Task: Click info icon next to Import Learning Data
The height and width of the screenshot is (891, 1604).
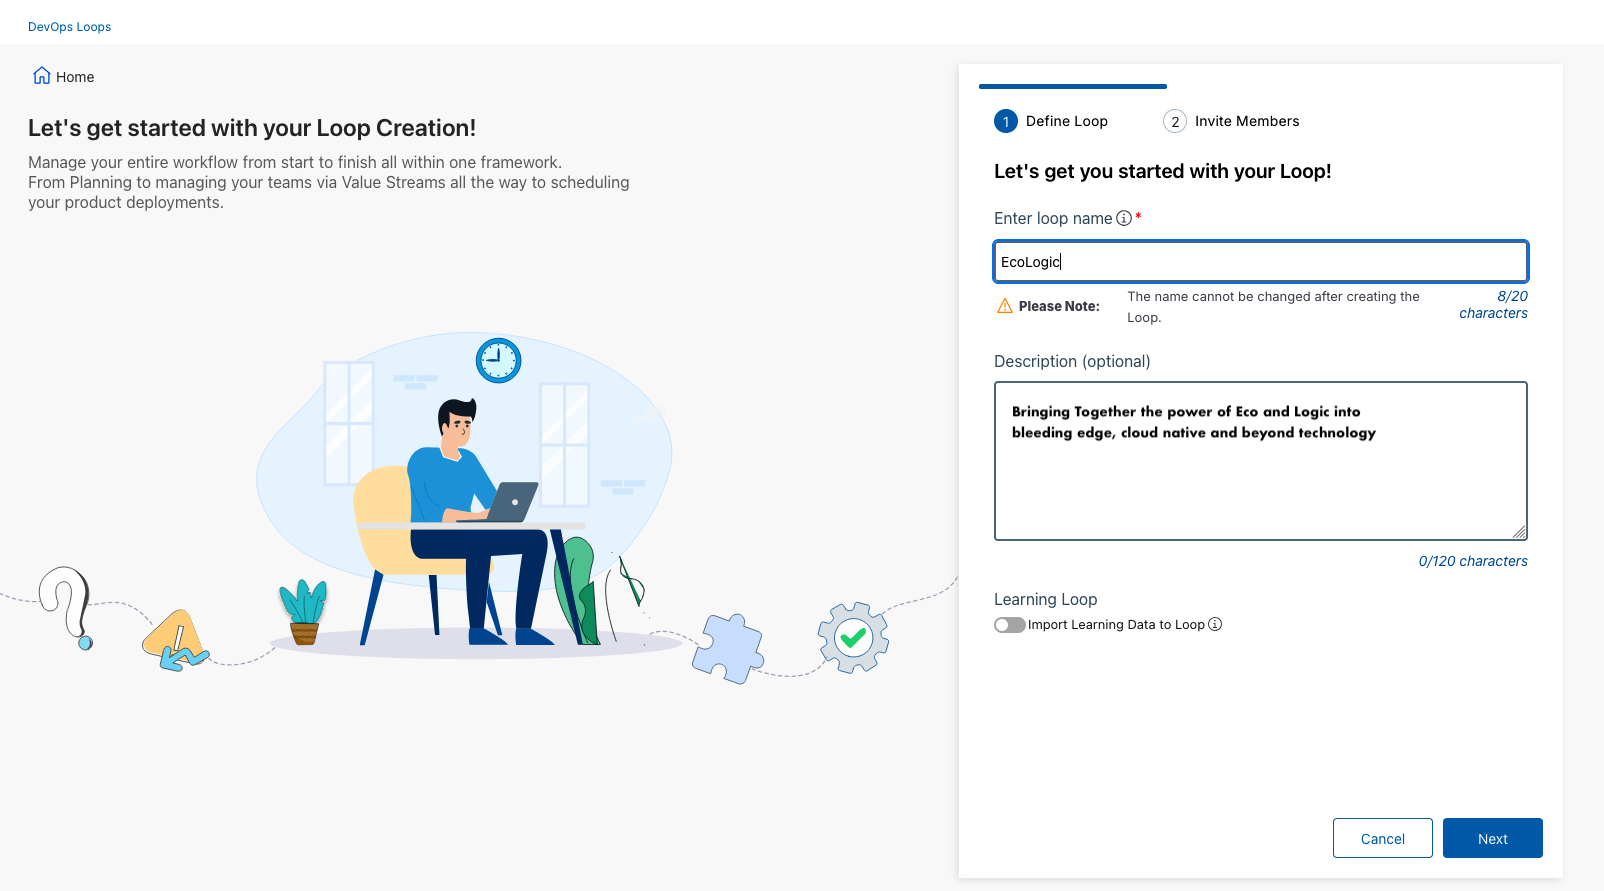Action: [1215, 624]
